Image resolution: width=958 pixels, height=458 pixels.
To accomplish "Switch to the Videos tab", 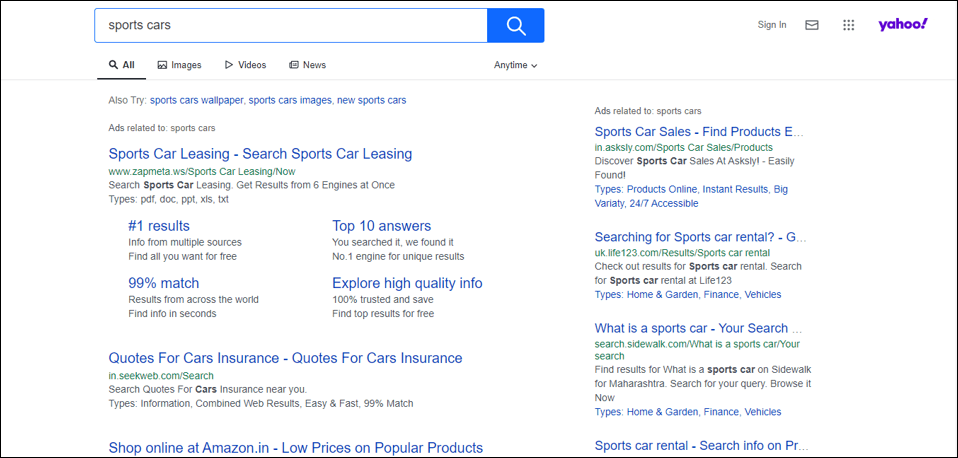I will (246, 65).
